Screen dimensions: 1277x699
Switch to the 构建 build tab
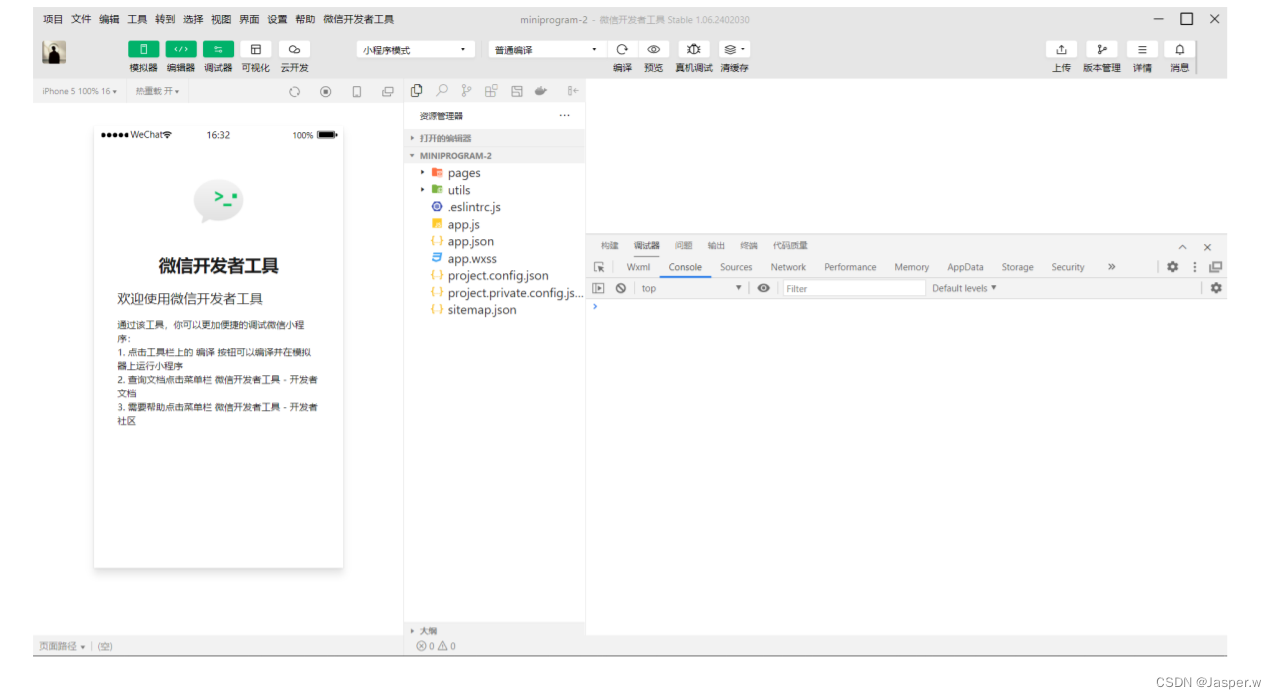[610, 245]
